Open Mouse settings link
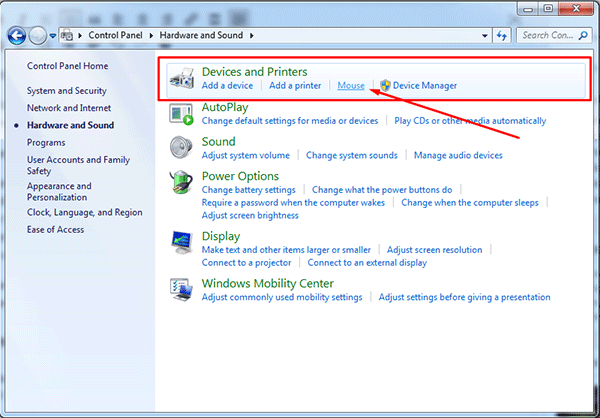 pyautogui.click(x=351, y=85)
